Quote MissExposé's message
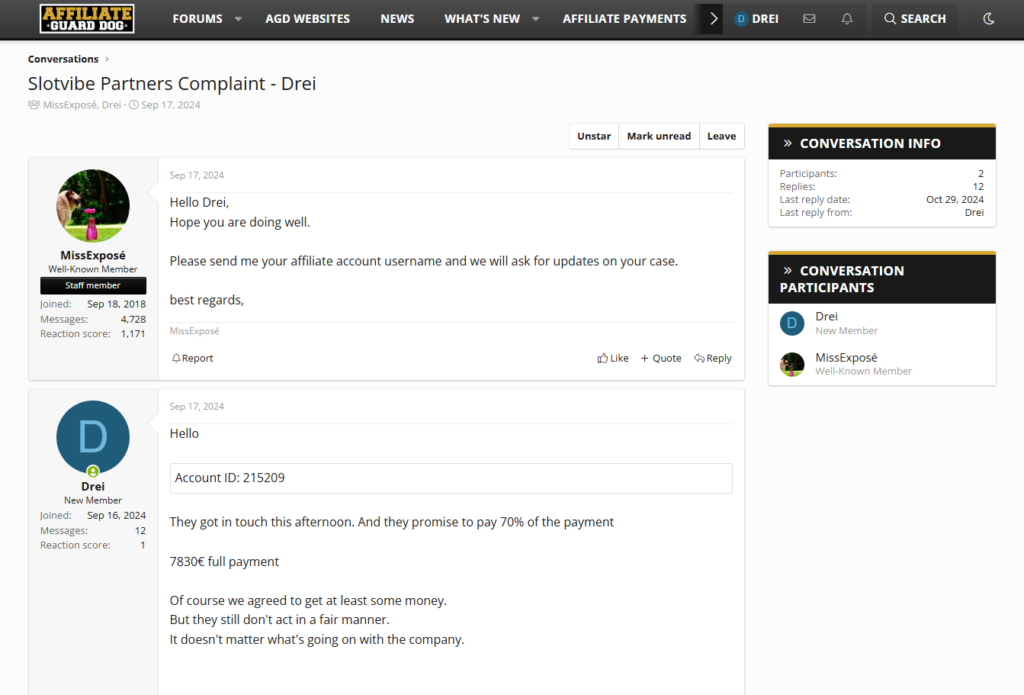Viewport: 1024px width, 695px height. point(661,358)
